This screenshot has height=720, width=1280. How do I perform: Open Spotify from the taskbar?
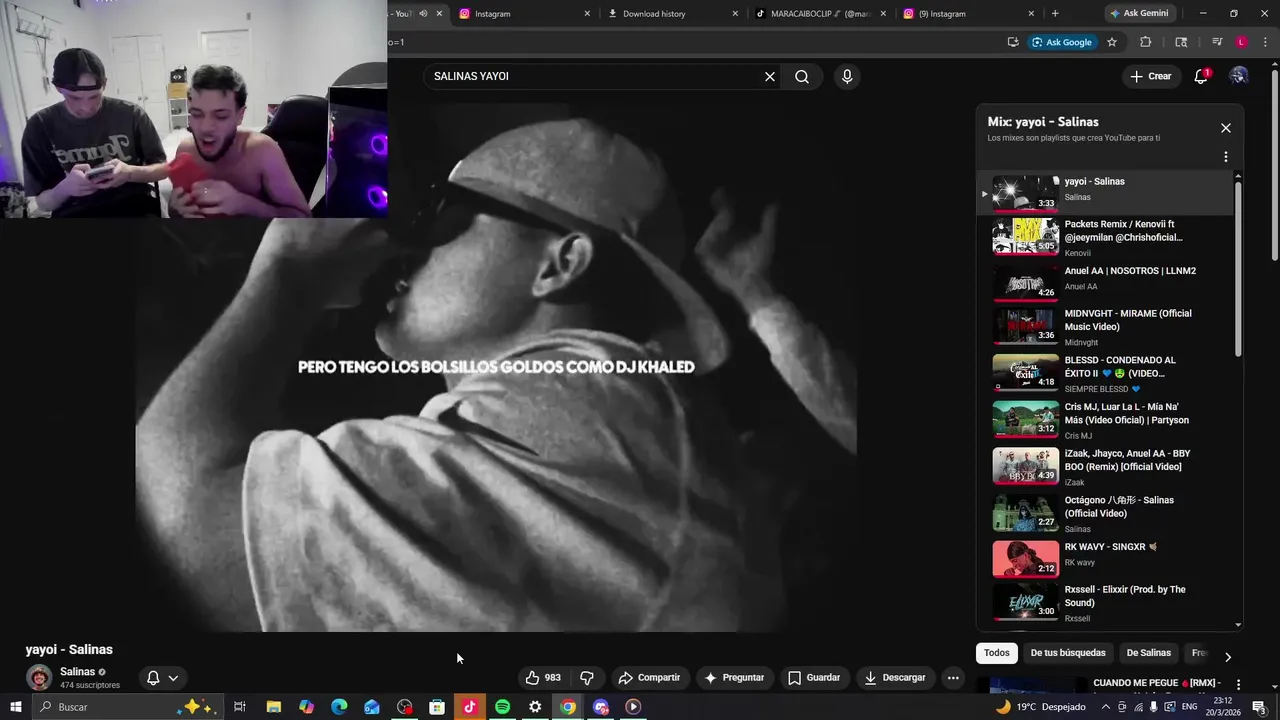click(x=503, y=707)
